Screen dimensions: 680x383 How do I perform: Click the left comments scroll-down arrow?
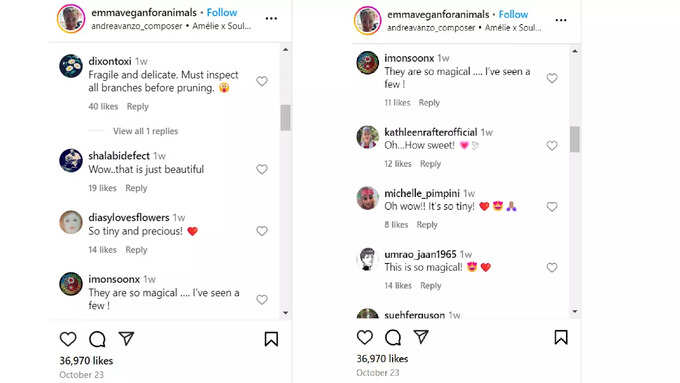tap(285, 313)
